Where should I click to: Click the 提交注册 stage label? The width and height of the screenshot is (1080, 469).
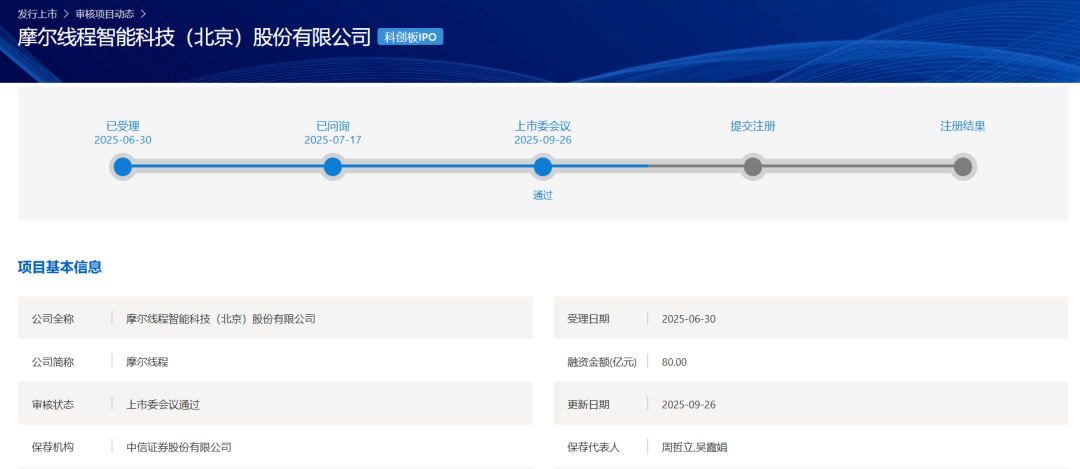(753, 126)
